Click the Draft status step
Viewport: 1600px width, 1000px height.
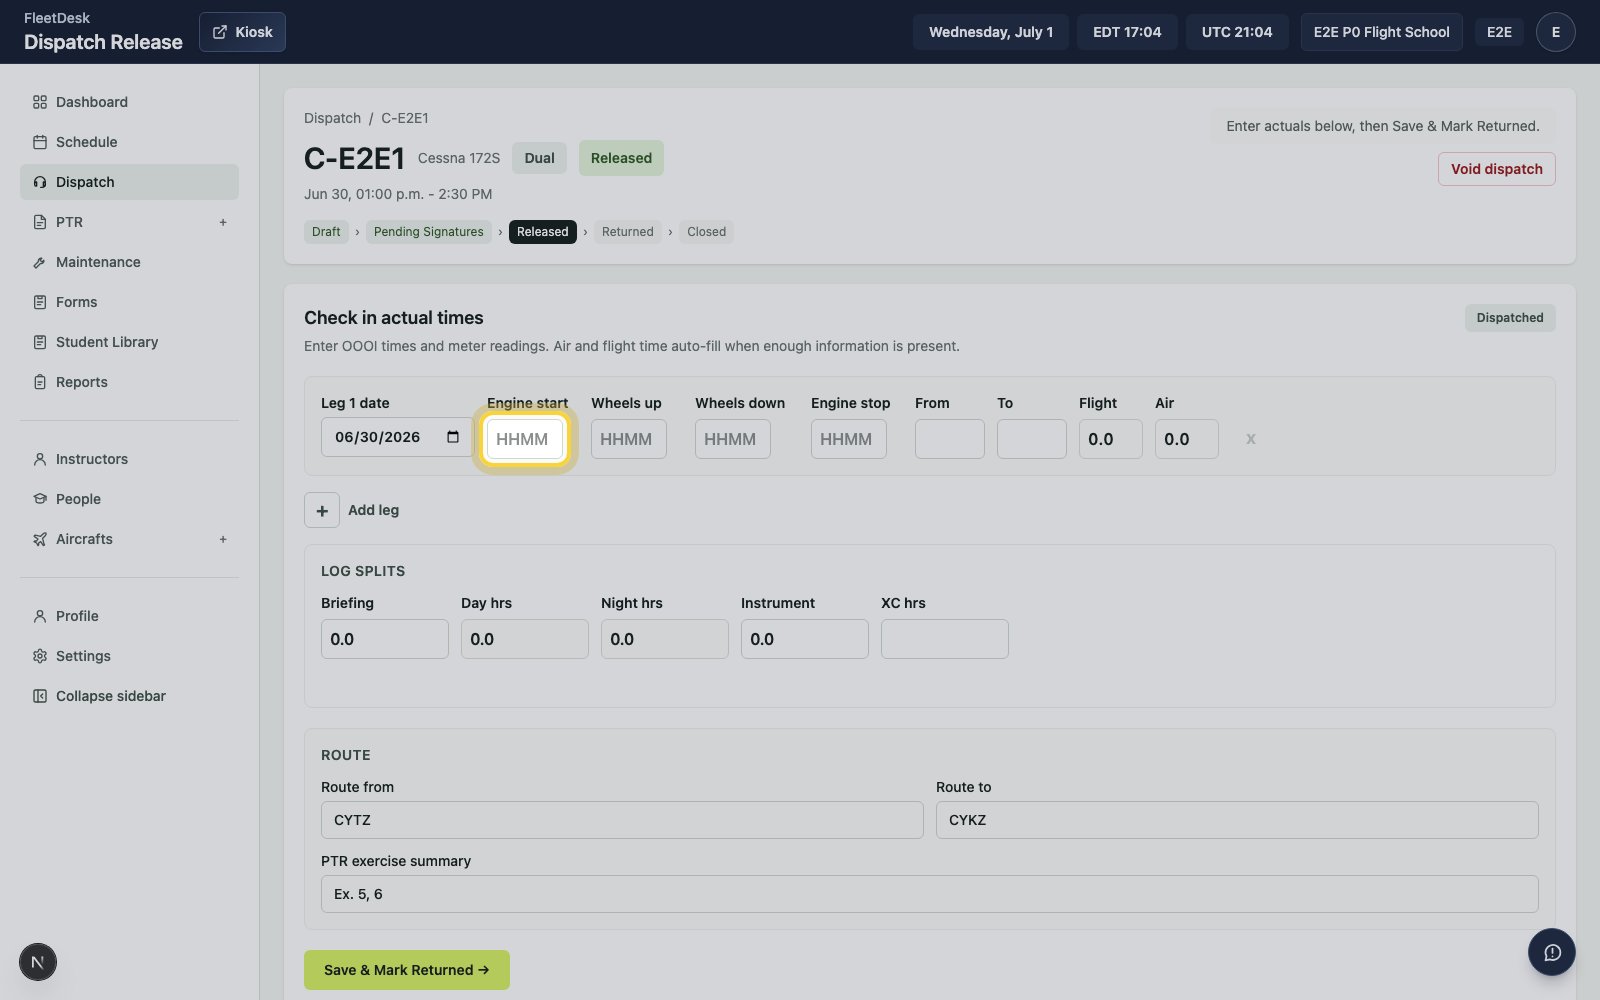pyautogui.click(x=326, y=232)
